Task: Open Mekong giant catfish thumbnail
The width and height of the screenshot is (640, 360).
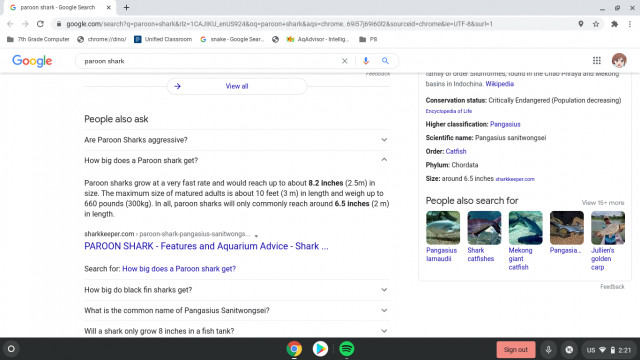Action: [525, 228]
